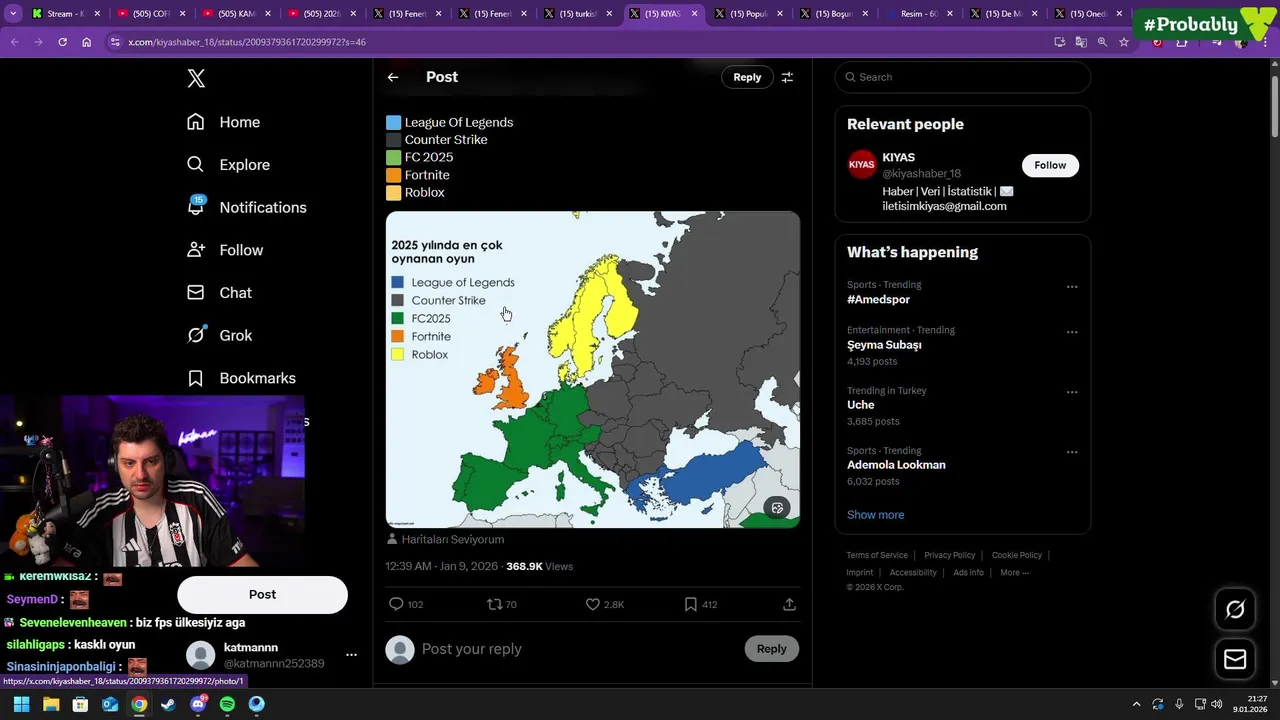The width and height of the screenshot is (1280, 720).
Task: Click the address bar URL
Action: point(247,42)
